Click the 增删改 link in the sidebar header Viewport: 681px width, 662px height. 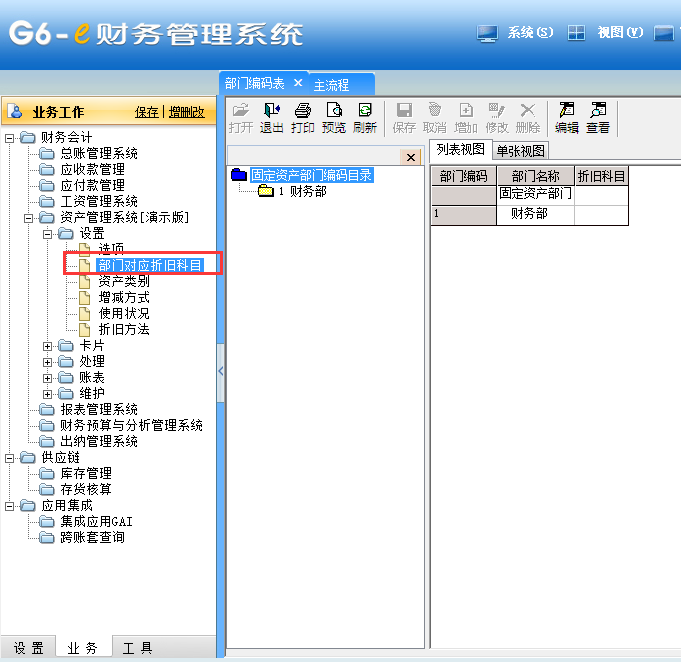[186, 112]
